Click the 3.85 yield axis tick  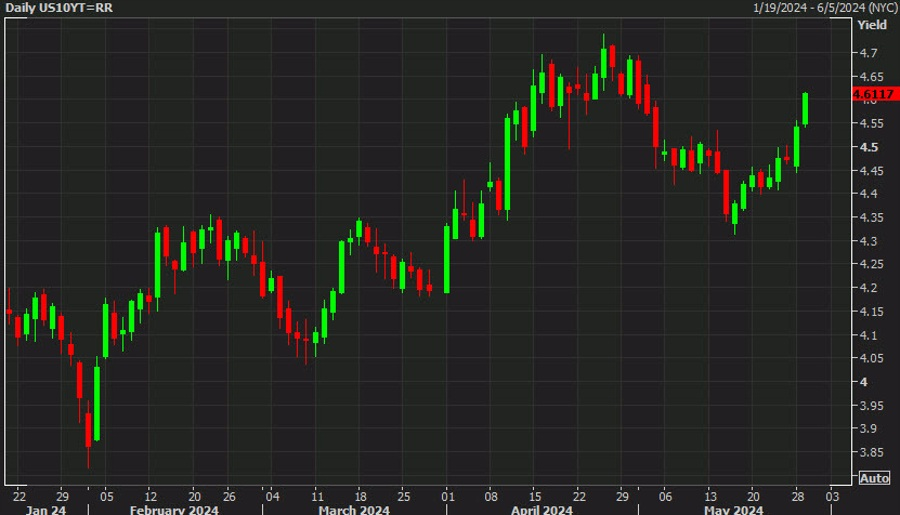tap(871, 452)
